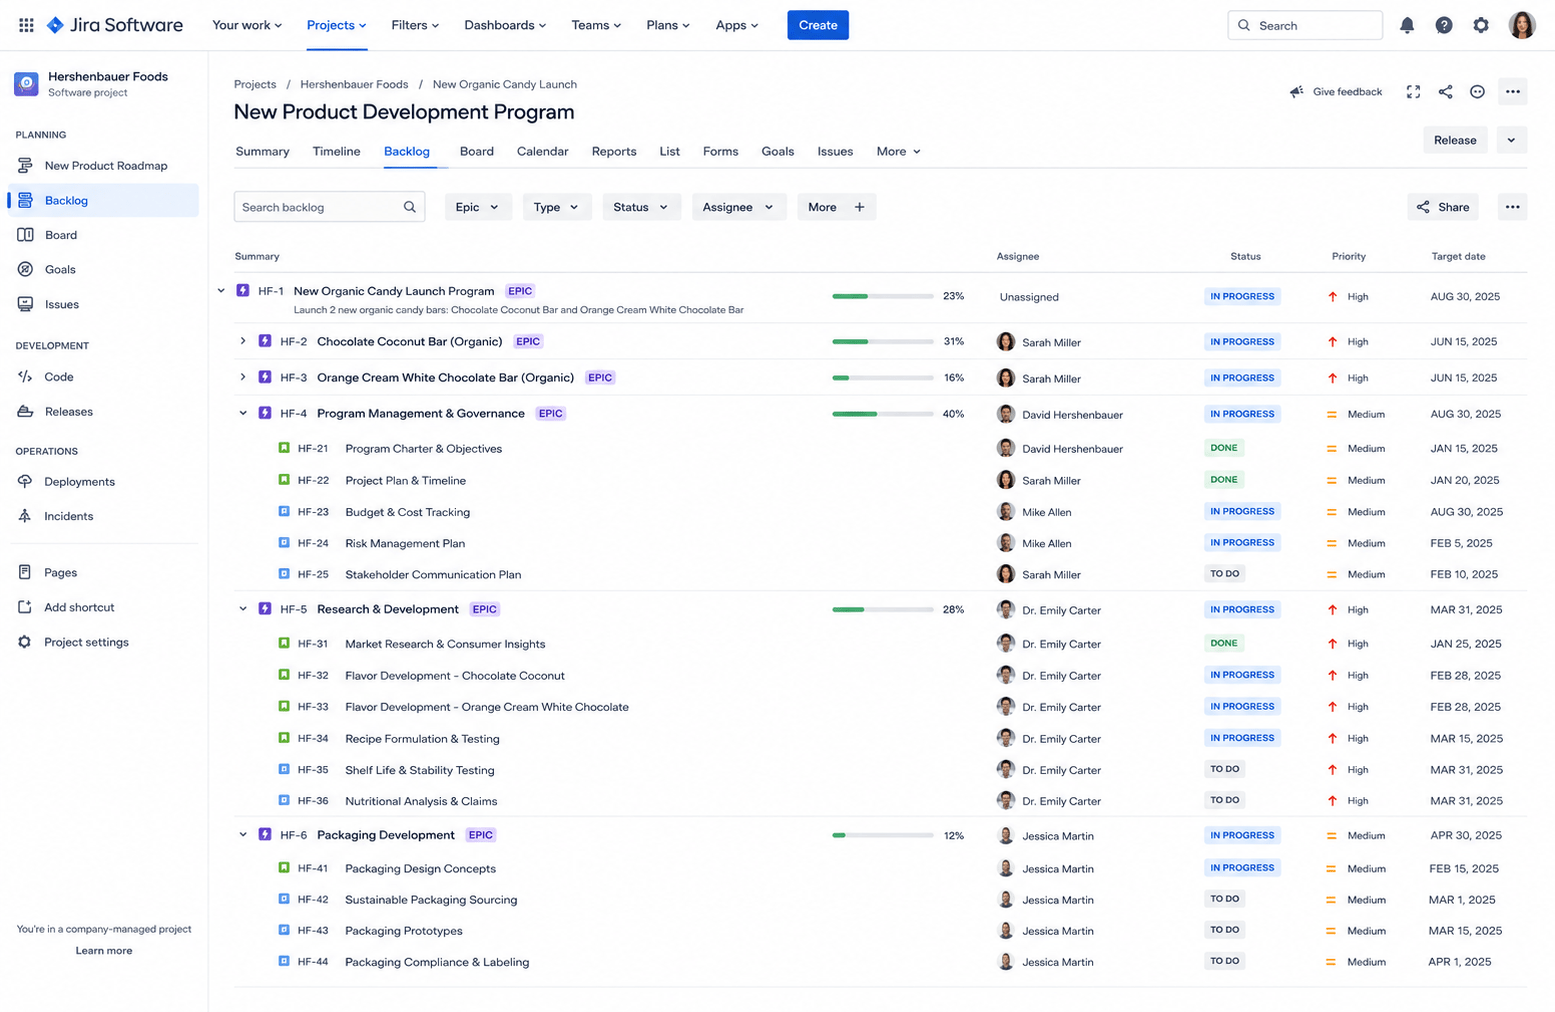Expand the HF-3 Orange Cream White Chocolate epic
Viewport: 1555px width, 1012px height.
[x=243, y=378]
